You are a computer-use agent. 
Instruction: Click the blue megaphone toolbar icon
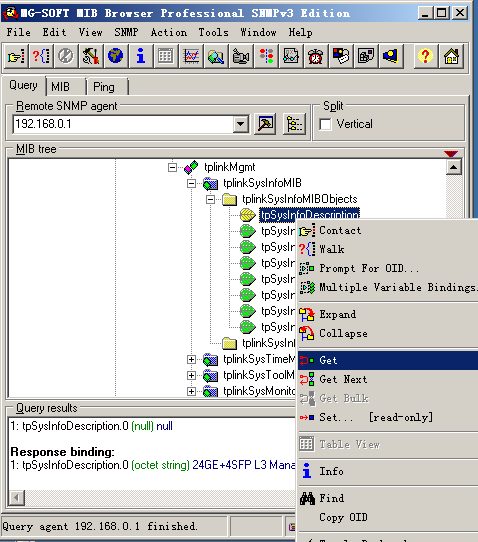(x=391, y=56)
